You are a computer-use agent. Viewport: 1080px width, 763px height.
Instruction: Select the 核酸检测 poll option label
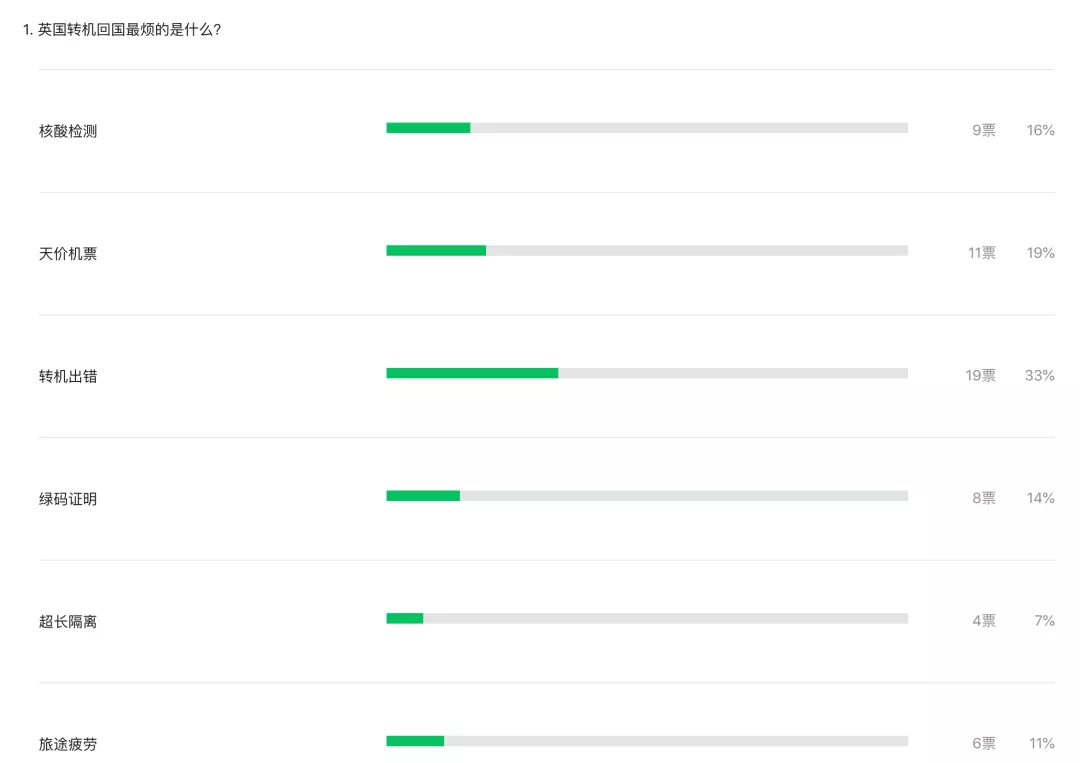click(68, 131)
